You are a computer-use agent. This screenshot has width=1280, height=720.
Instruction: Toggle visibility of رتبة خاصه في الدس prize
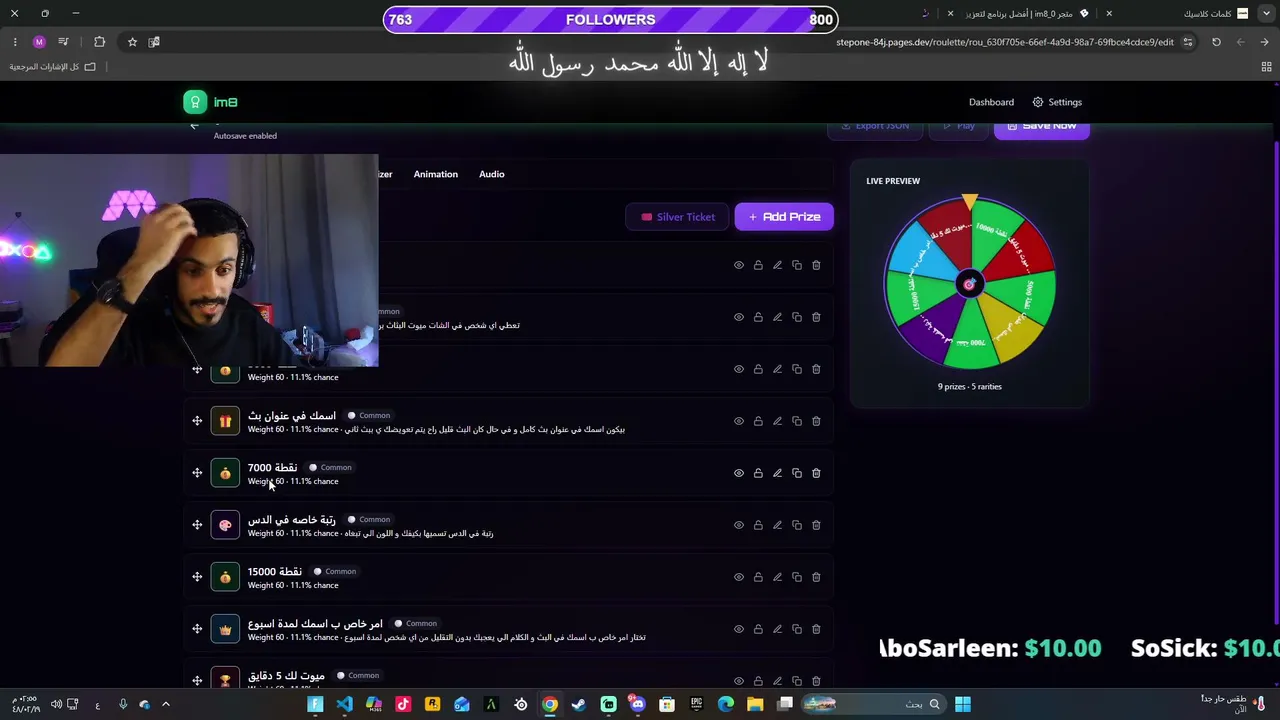tap(739, 525)
